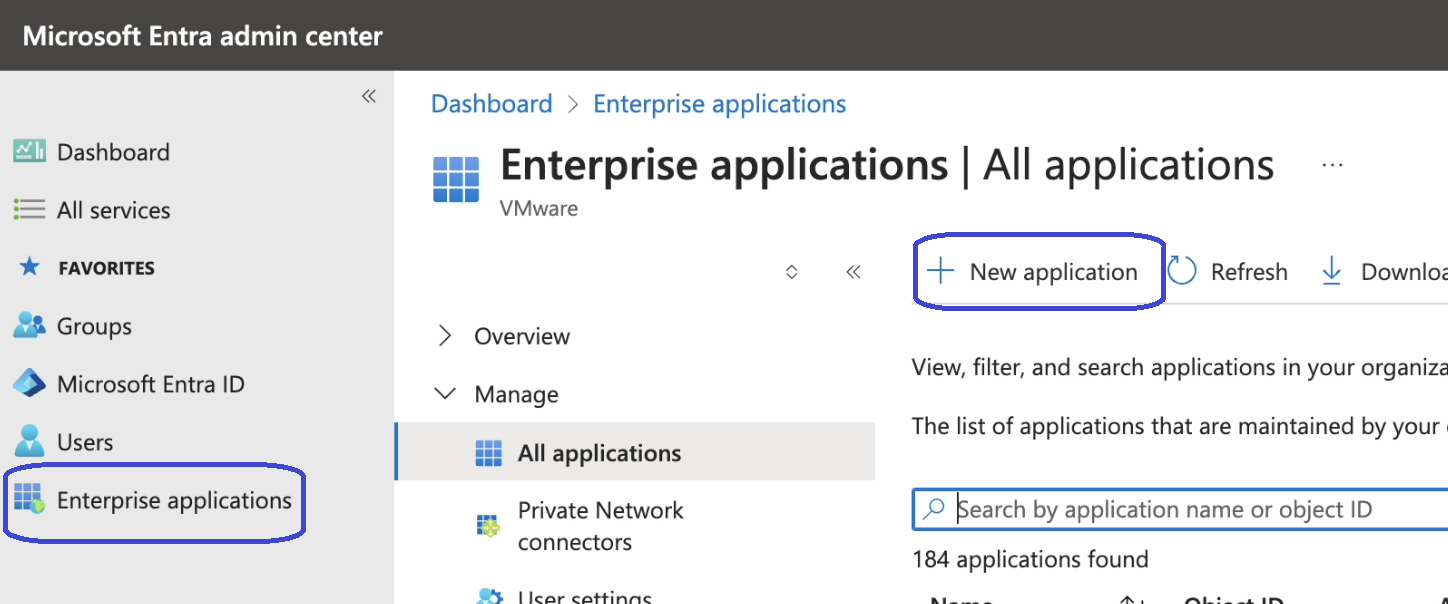This screenshot has height=604, width=1448.
Task: Click the Overview menu label
Action: click(522, 336)
